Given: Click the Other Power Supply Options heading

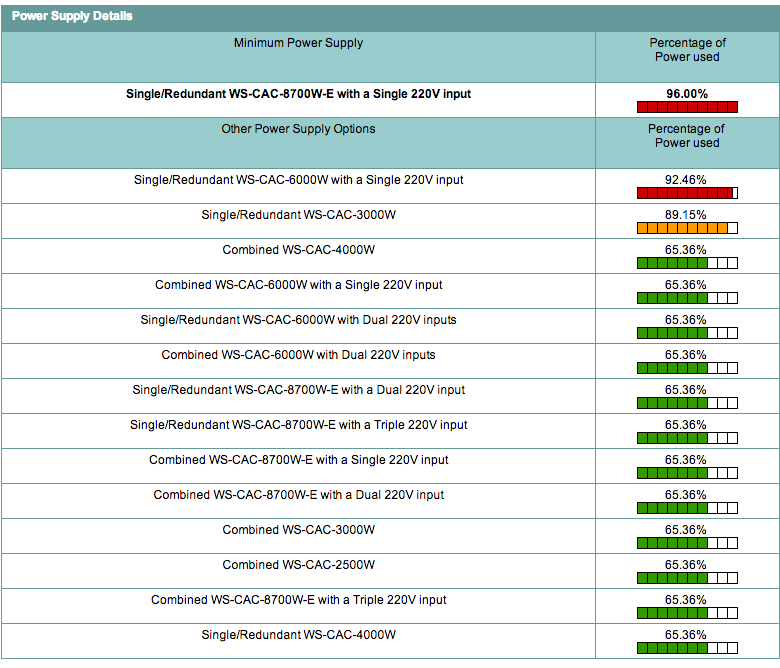Looking at the screenshot, I should pyautogui.click(x=298, y=129).
